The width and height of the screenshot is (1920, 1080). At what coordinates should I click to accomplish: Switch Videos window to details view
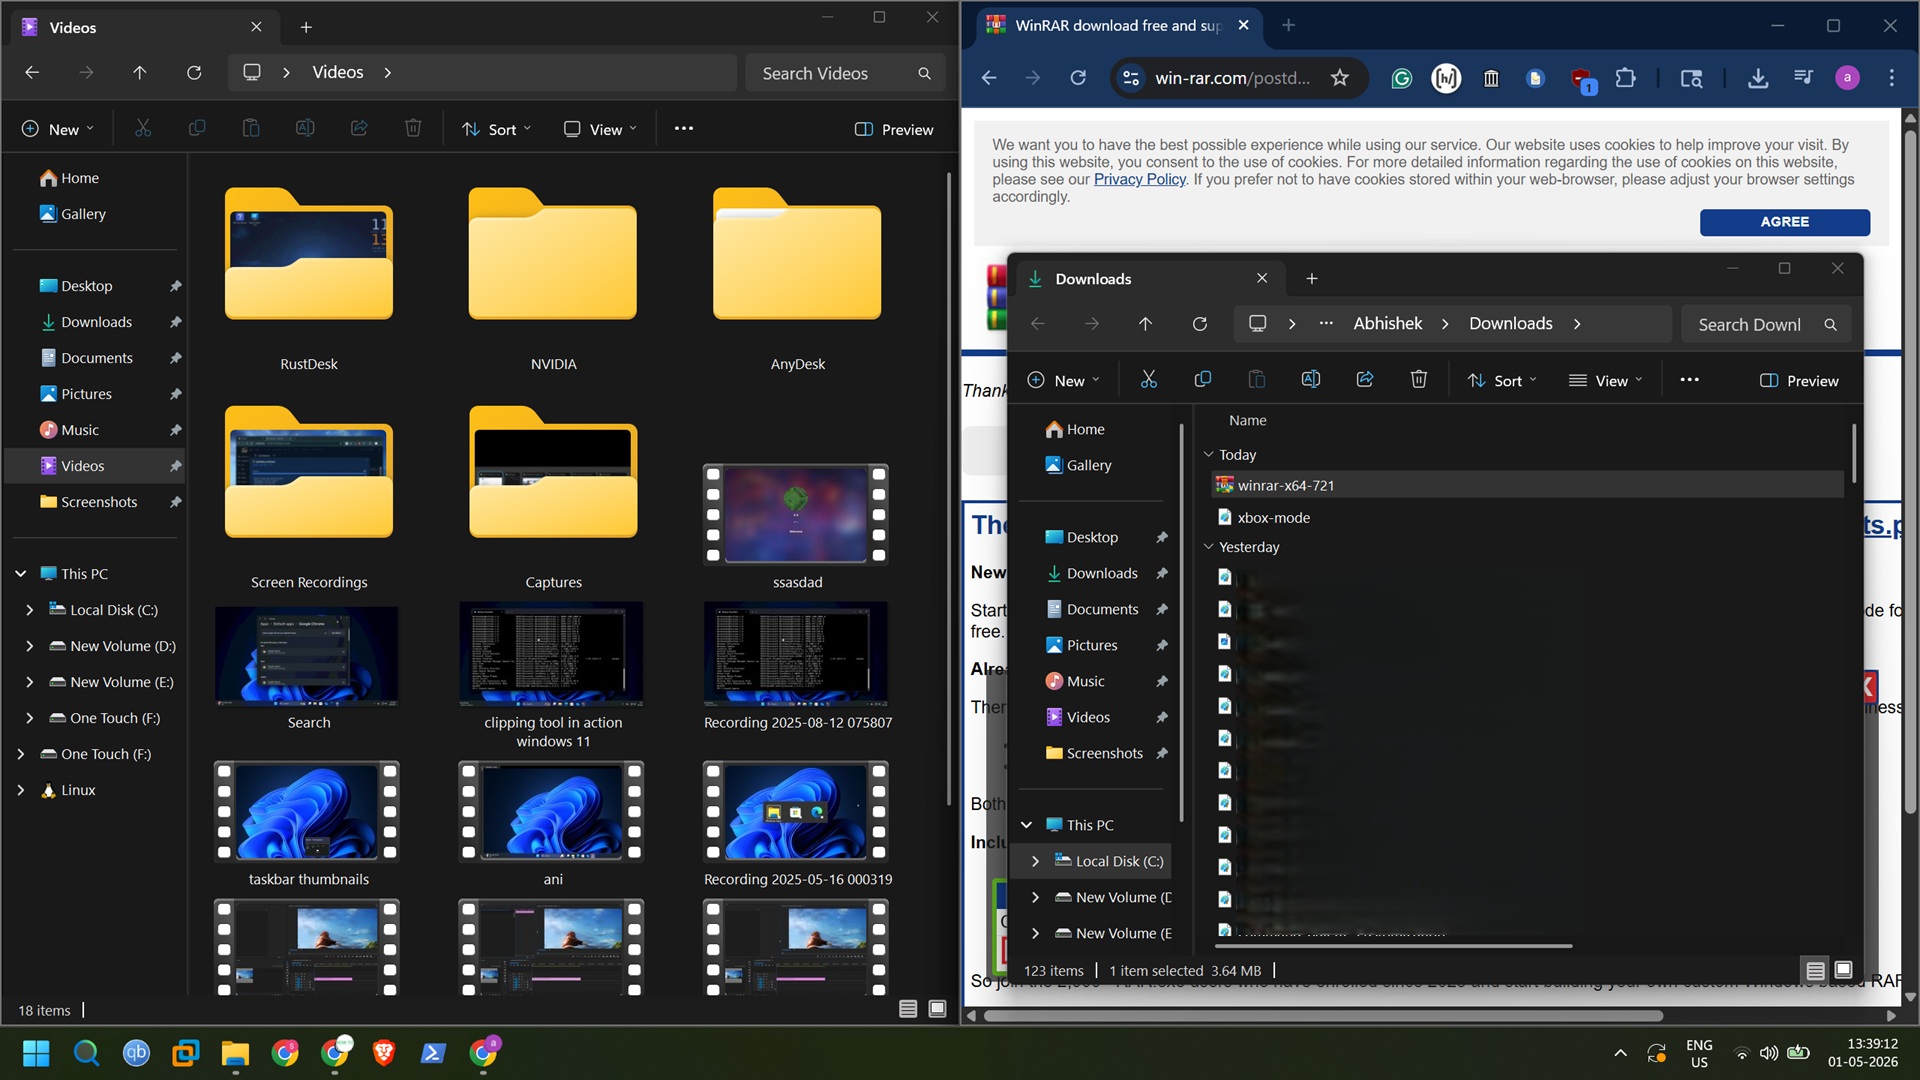(x=908, y=1009)
